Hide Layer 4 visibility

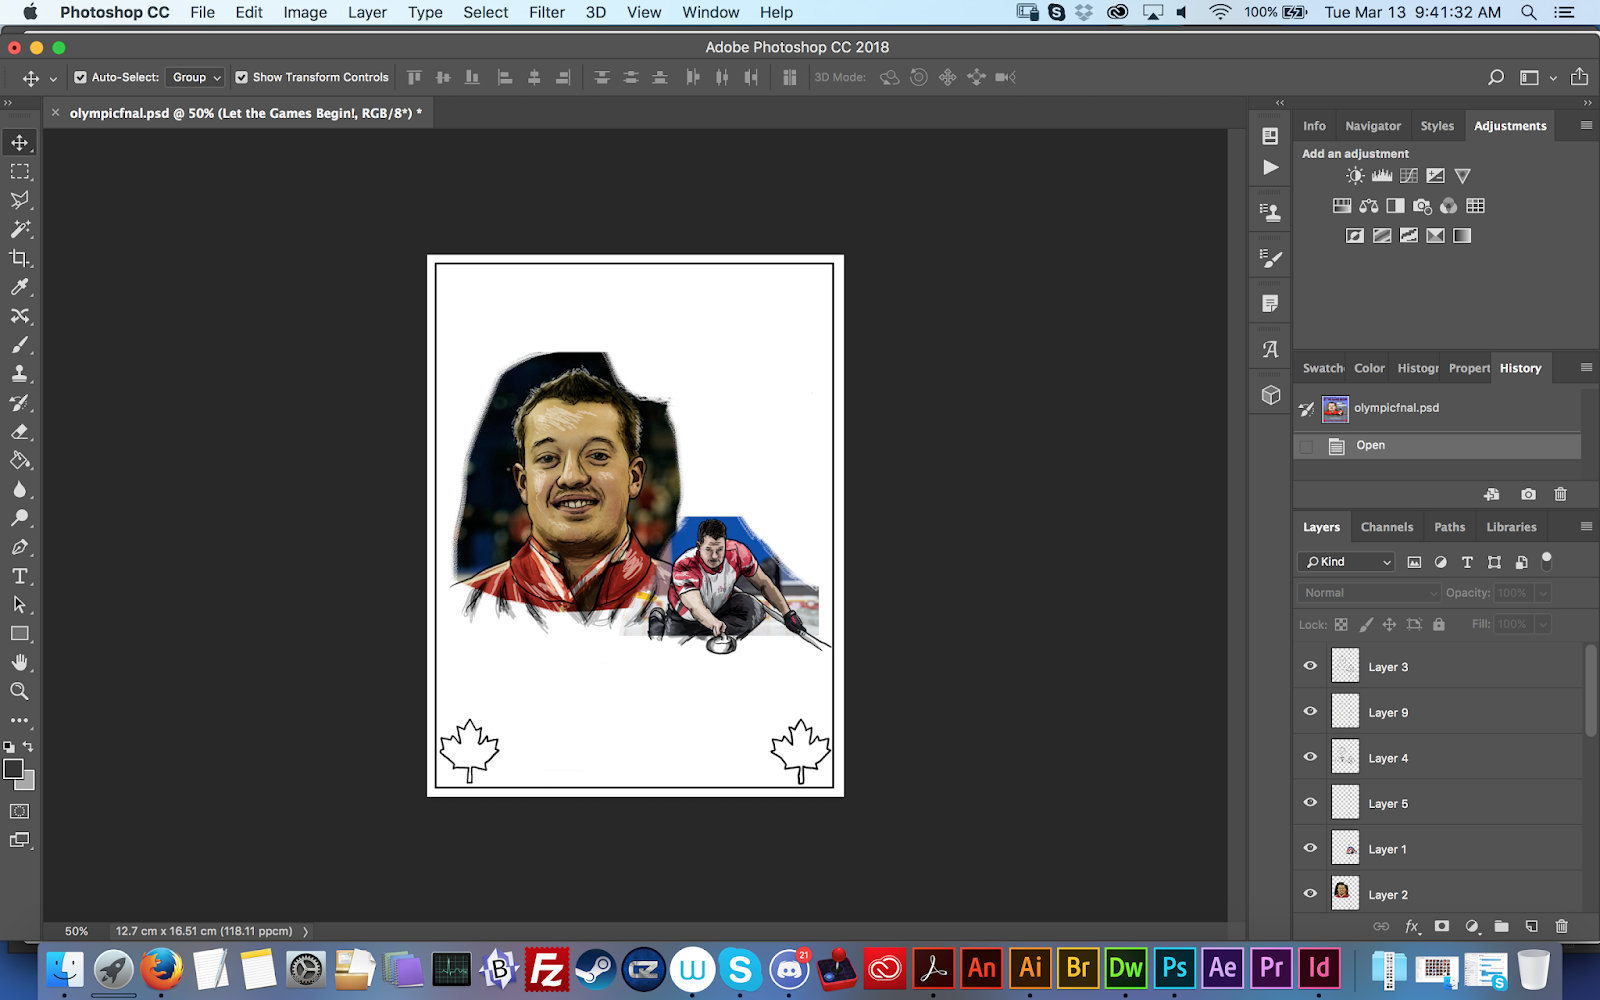[x=1310, y=757]
